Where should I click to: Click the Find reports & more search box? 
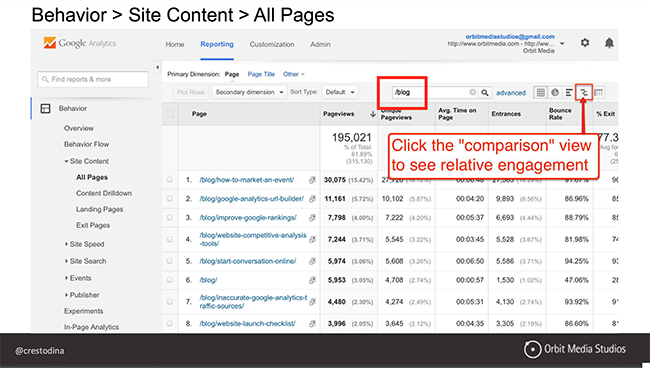point(93,79)
